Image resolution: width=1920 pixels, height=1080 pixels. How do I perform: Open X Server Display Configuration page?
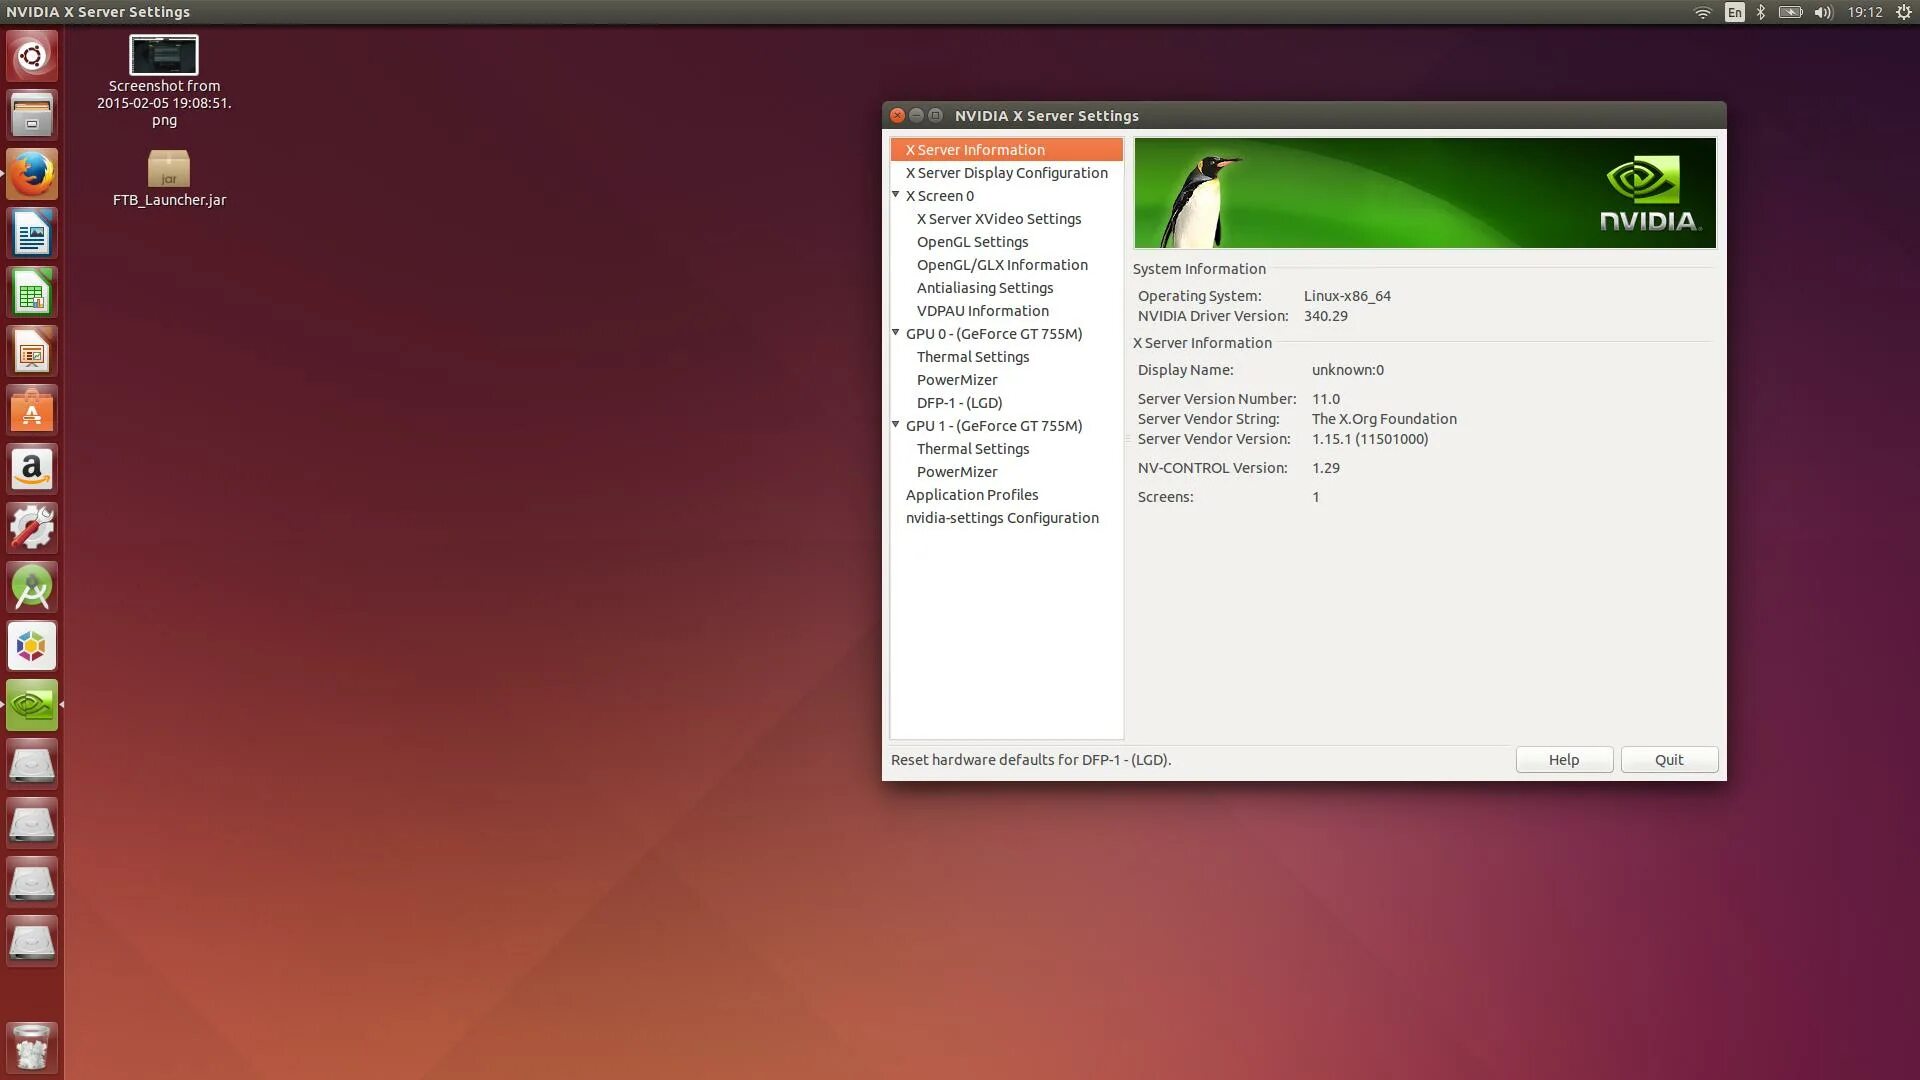point(1006,173)
